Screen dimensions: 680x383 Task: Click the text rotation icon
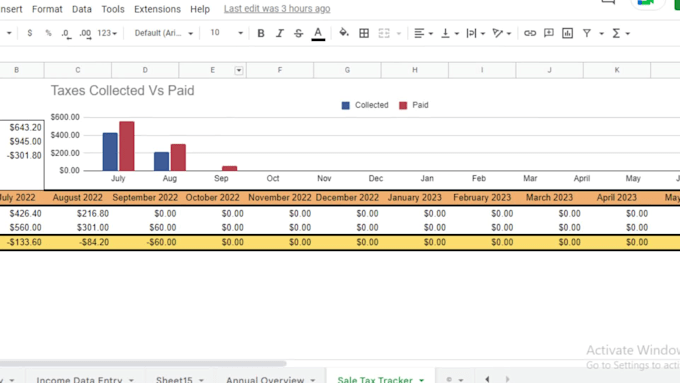497,33
